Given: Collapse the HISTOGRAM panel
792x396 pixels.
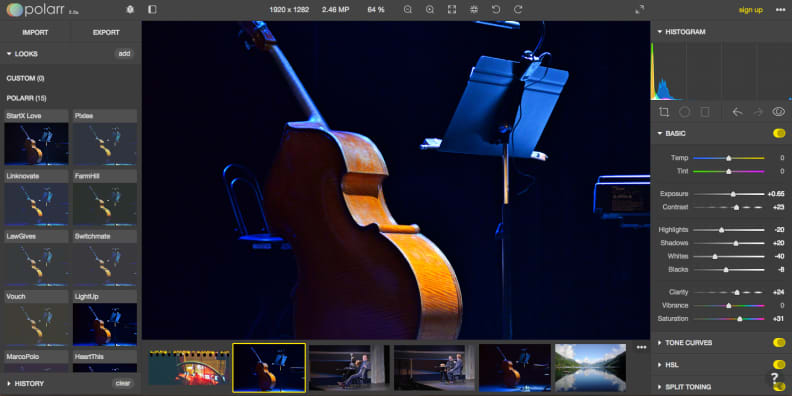Looking at the screenshot, I should pos(659,32).
